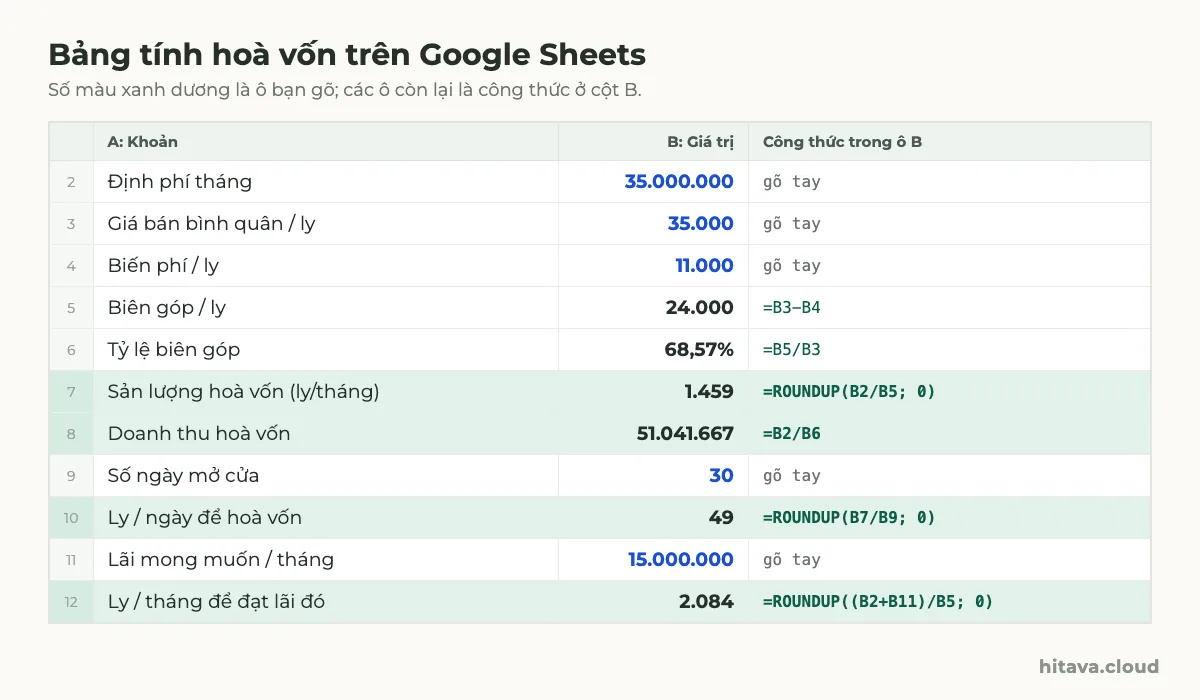
Task: Click 'gõ tay' in the Định phí tháng row
Action: pos(792,182)
